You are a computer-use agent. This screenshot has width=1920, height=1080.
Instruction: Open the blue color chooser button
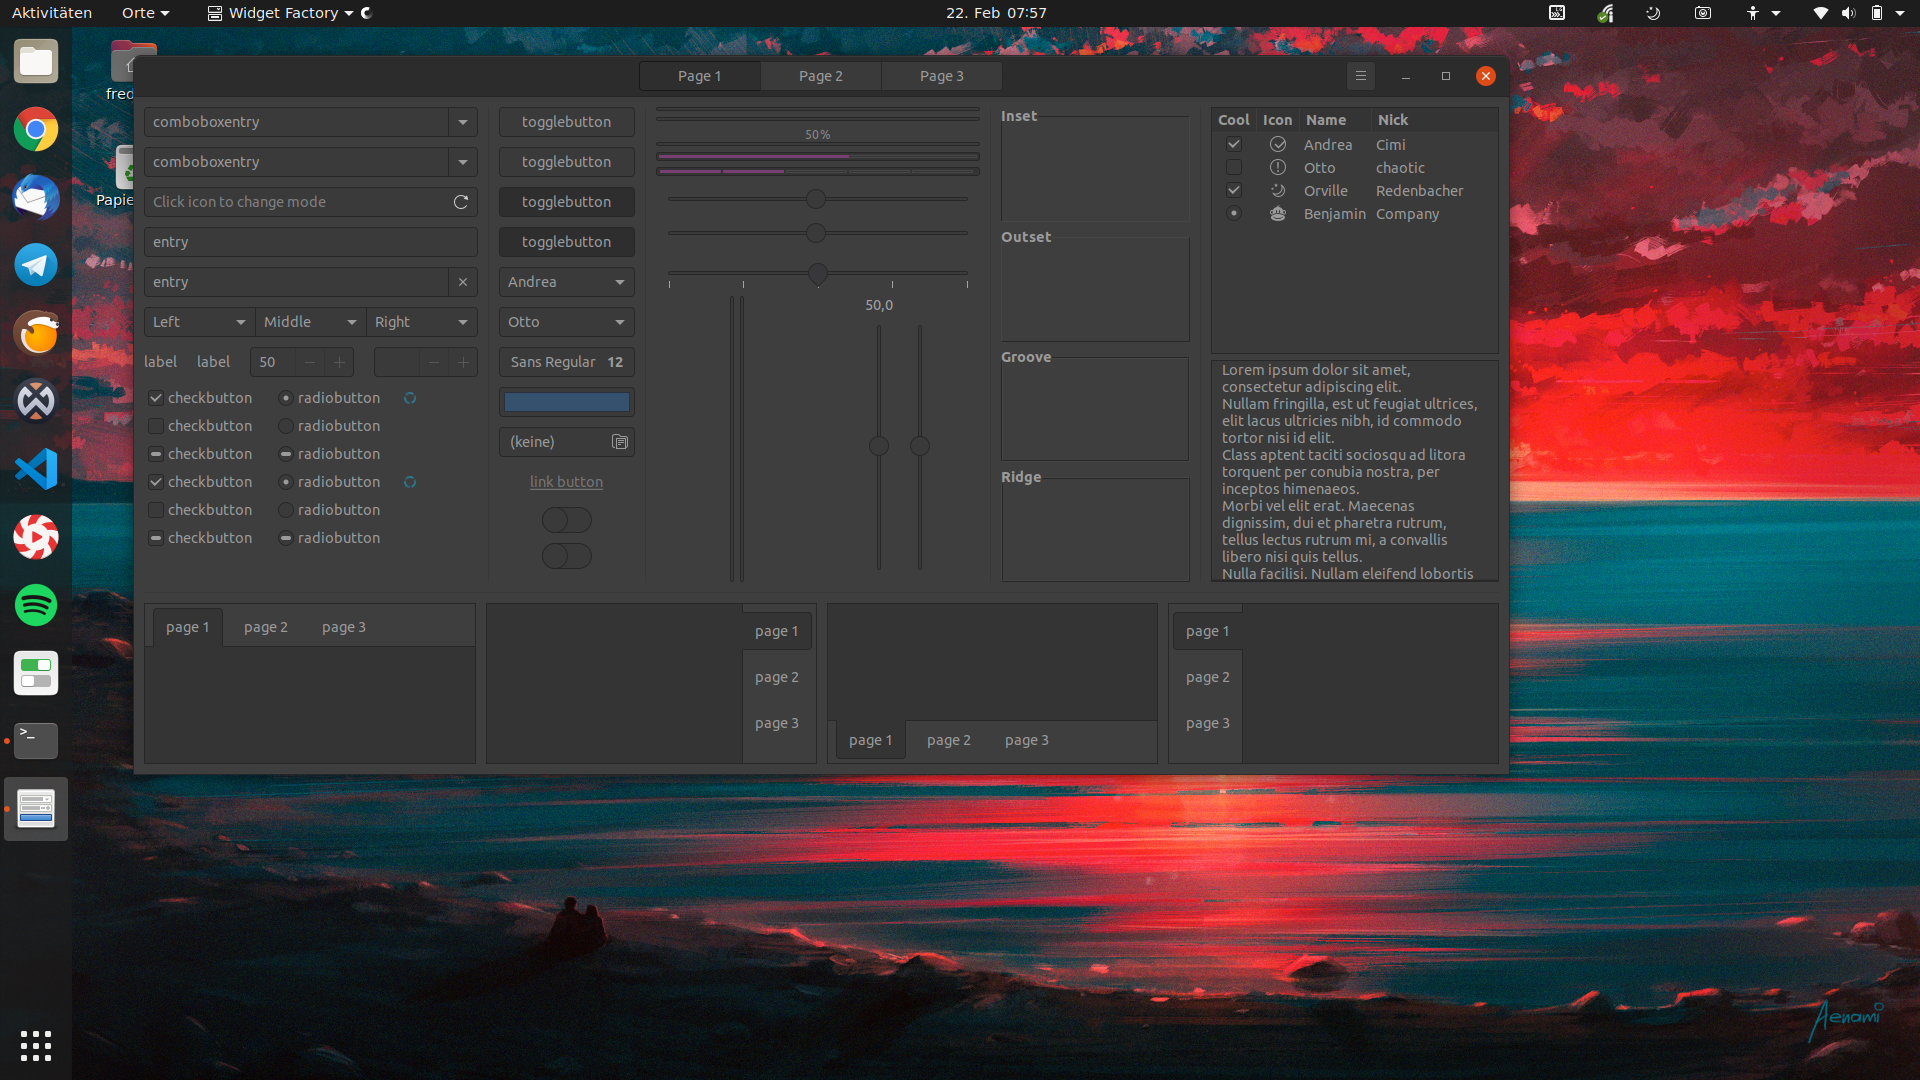click(566, 402)
